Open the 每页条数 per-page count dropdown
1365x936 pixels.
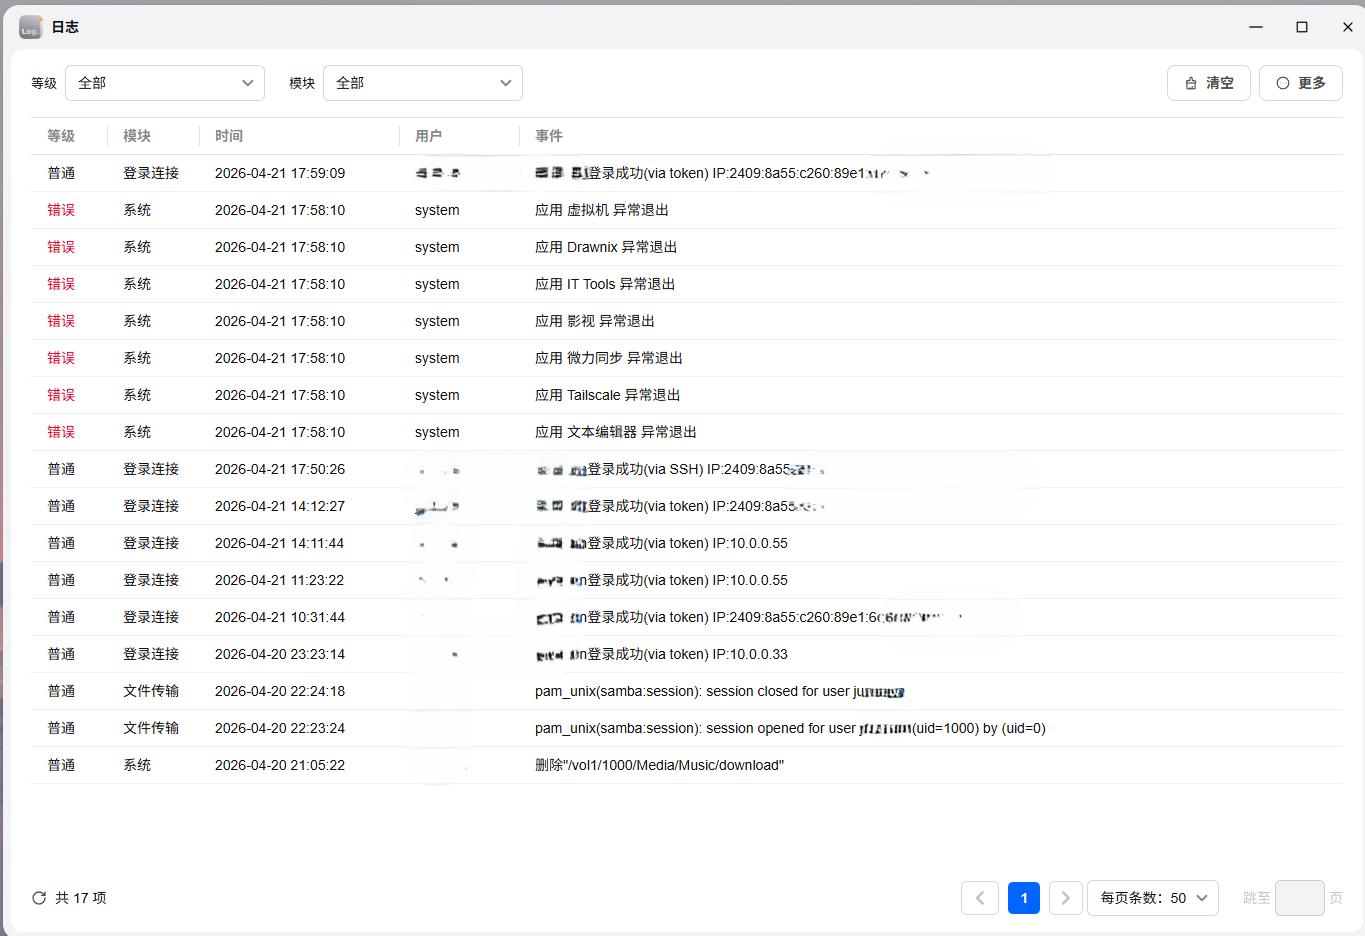coord(1153,897)
